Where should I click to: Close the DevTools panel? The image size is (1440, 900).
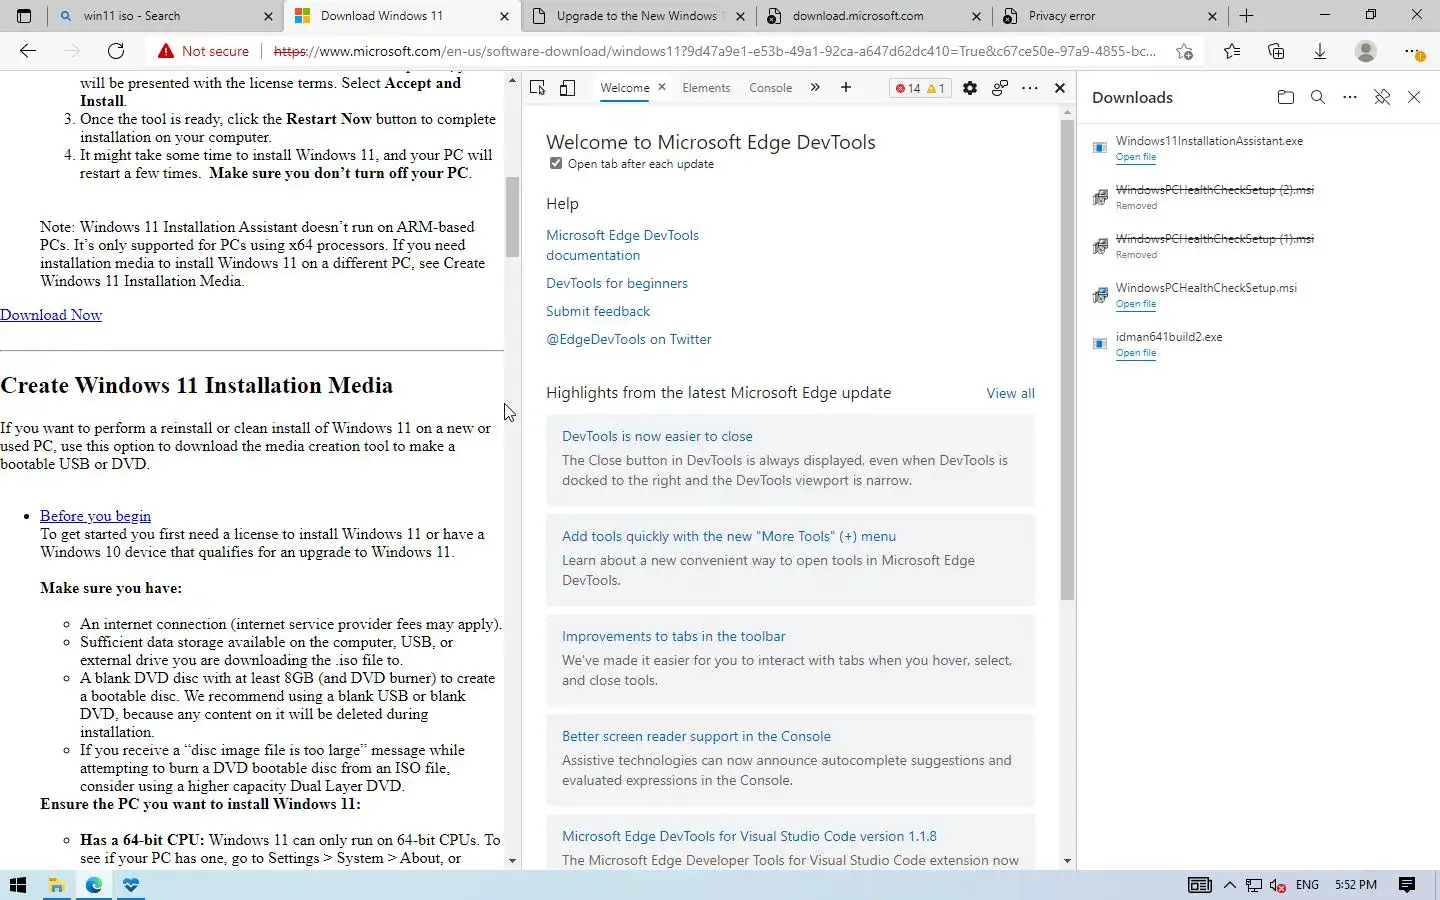pos(1060,88)
